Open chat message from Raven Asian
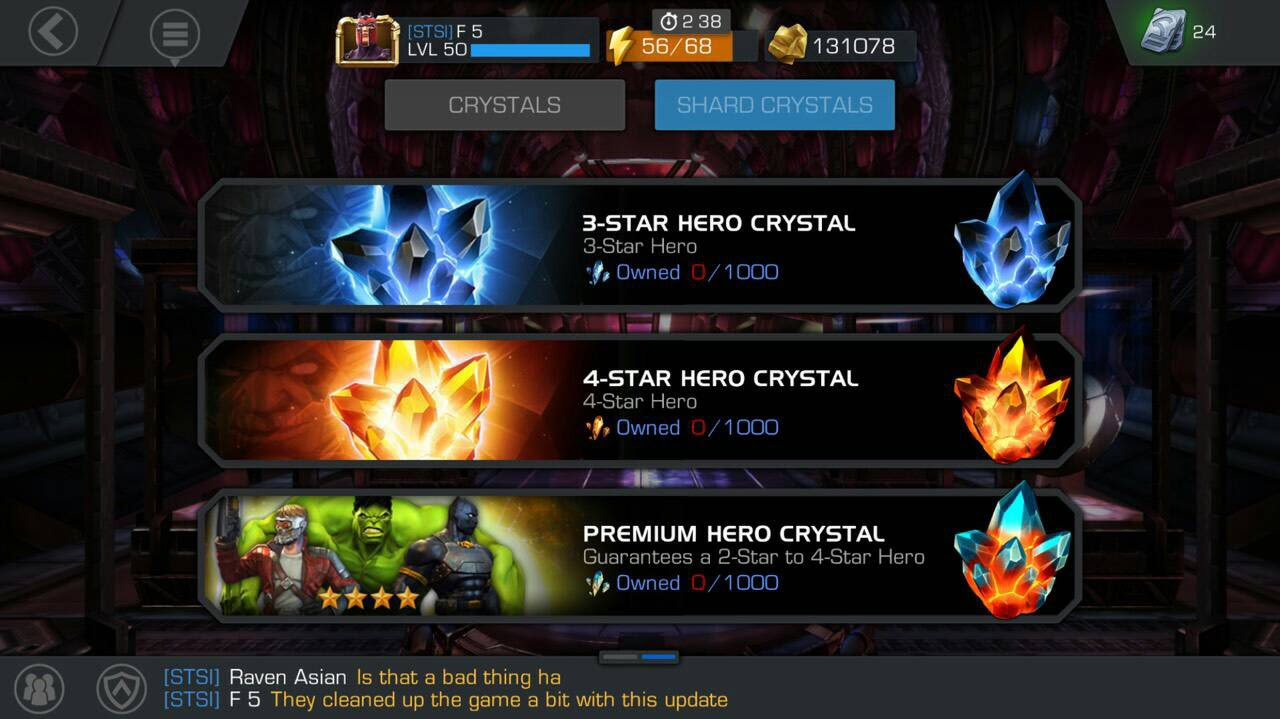1280x719 pixels. point(362,678)
